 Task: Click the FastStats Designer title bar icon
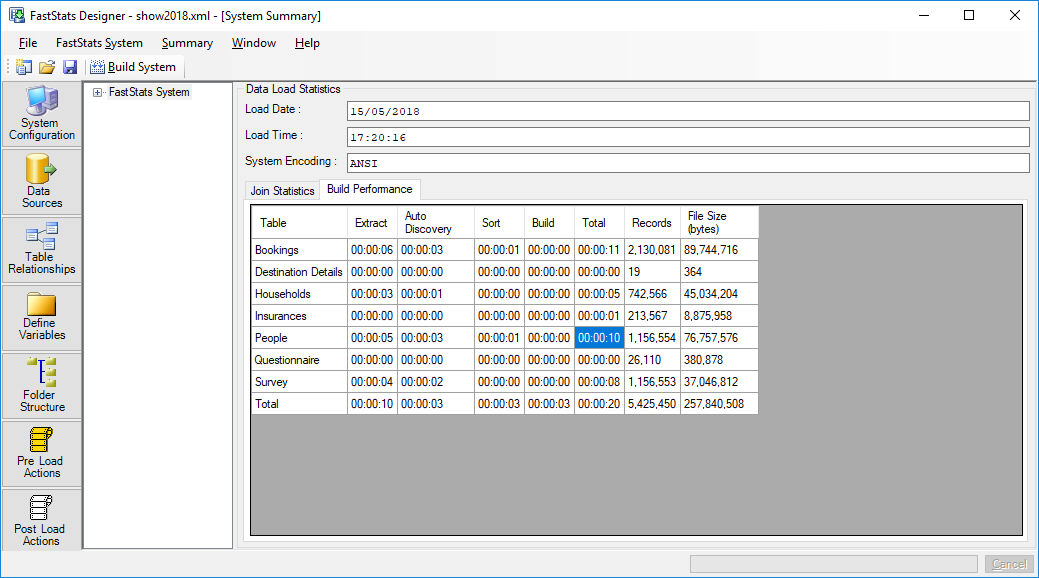17,15
